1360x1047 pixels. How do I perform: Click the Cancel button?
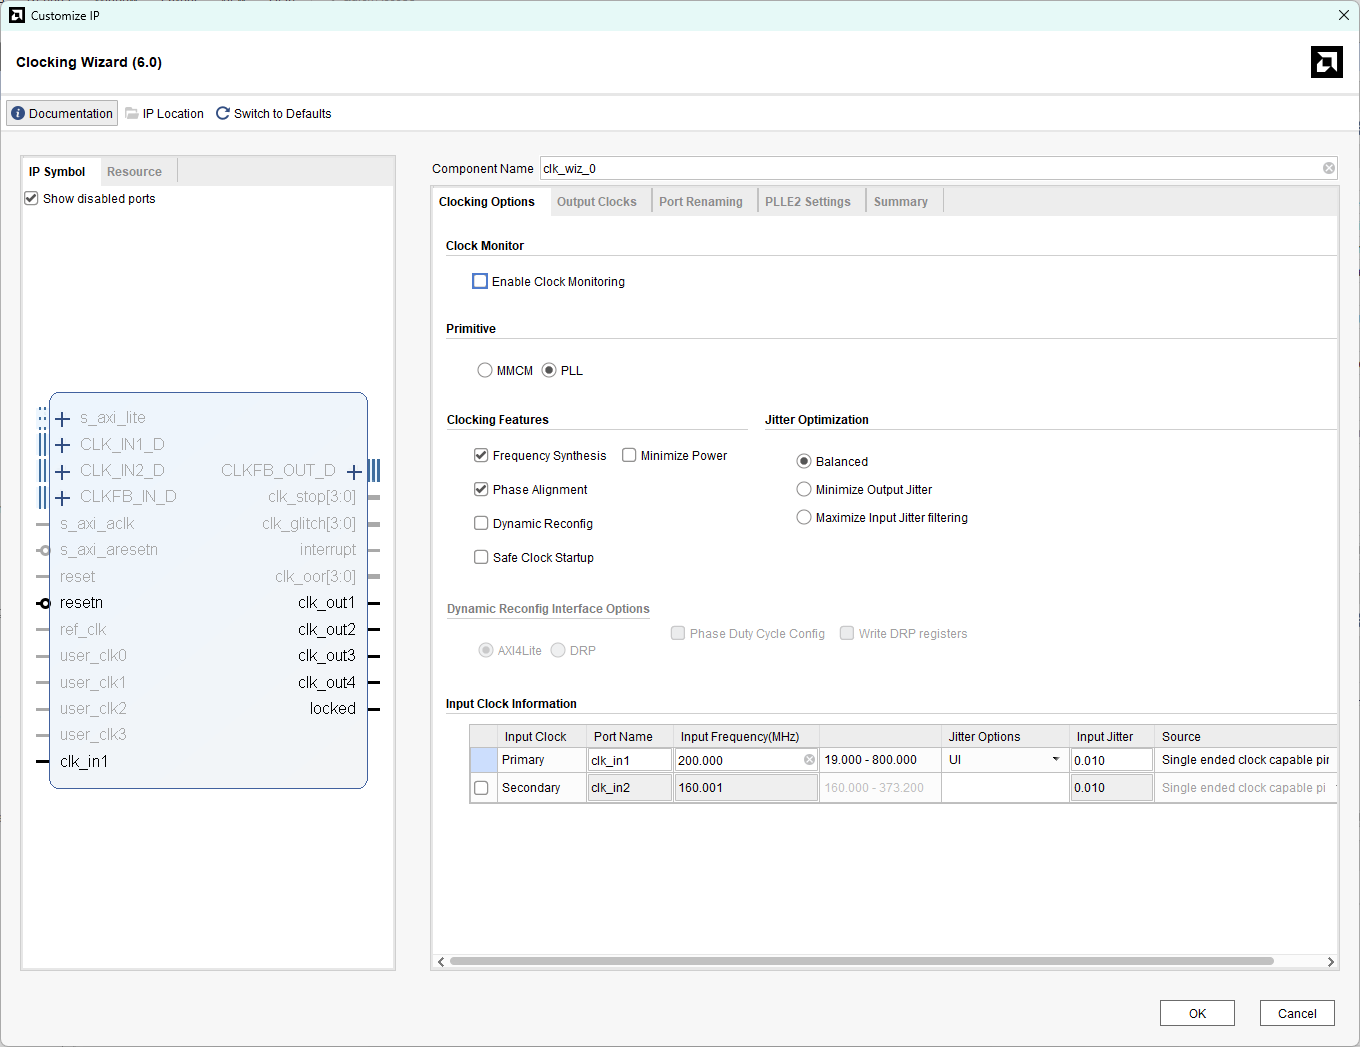[1297, 1013]
